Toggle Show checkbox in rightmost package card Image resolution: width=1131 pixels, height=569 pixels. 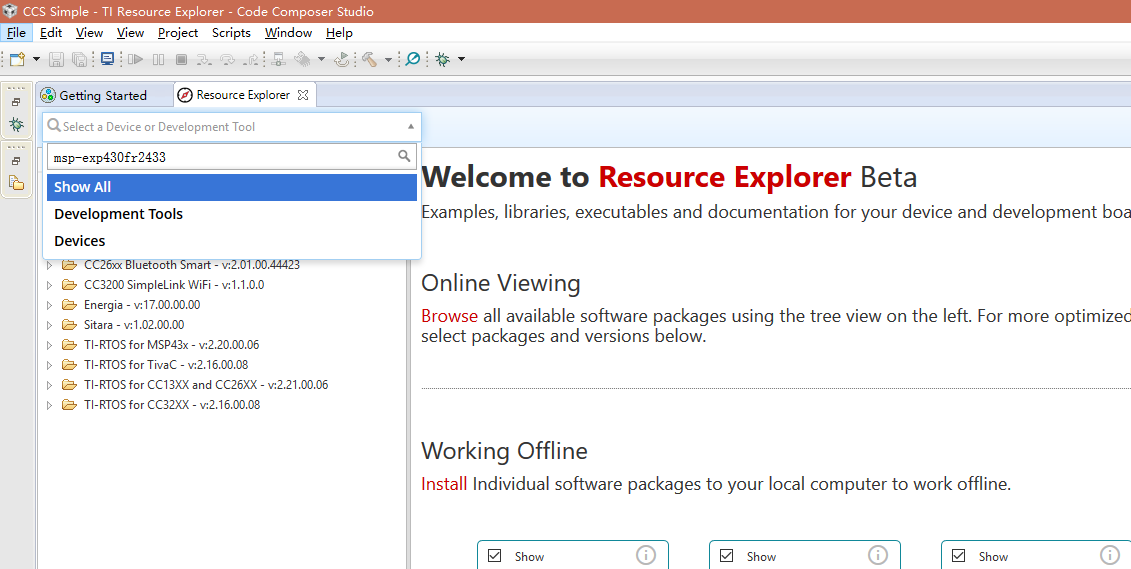coord(959,555)
